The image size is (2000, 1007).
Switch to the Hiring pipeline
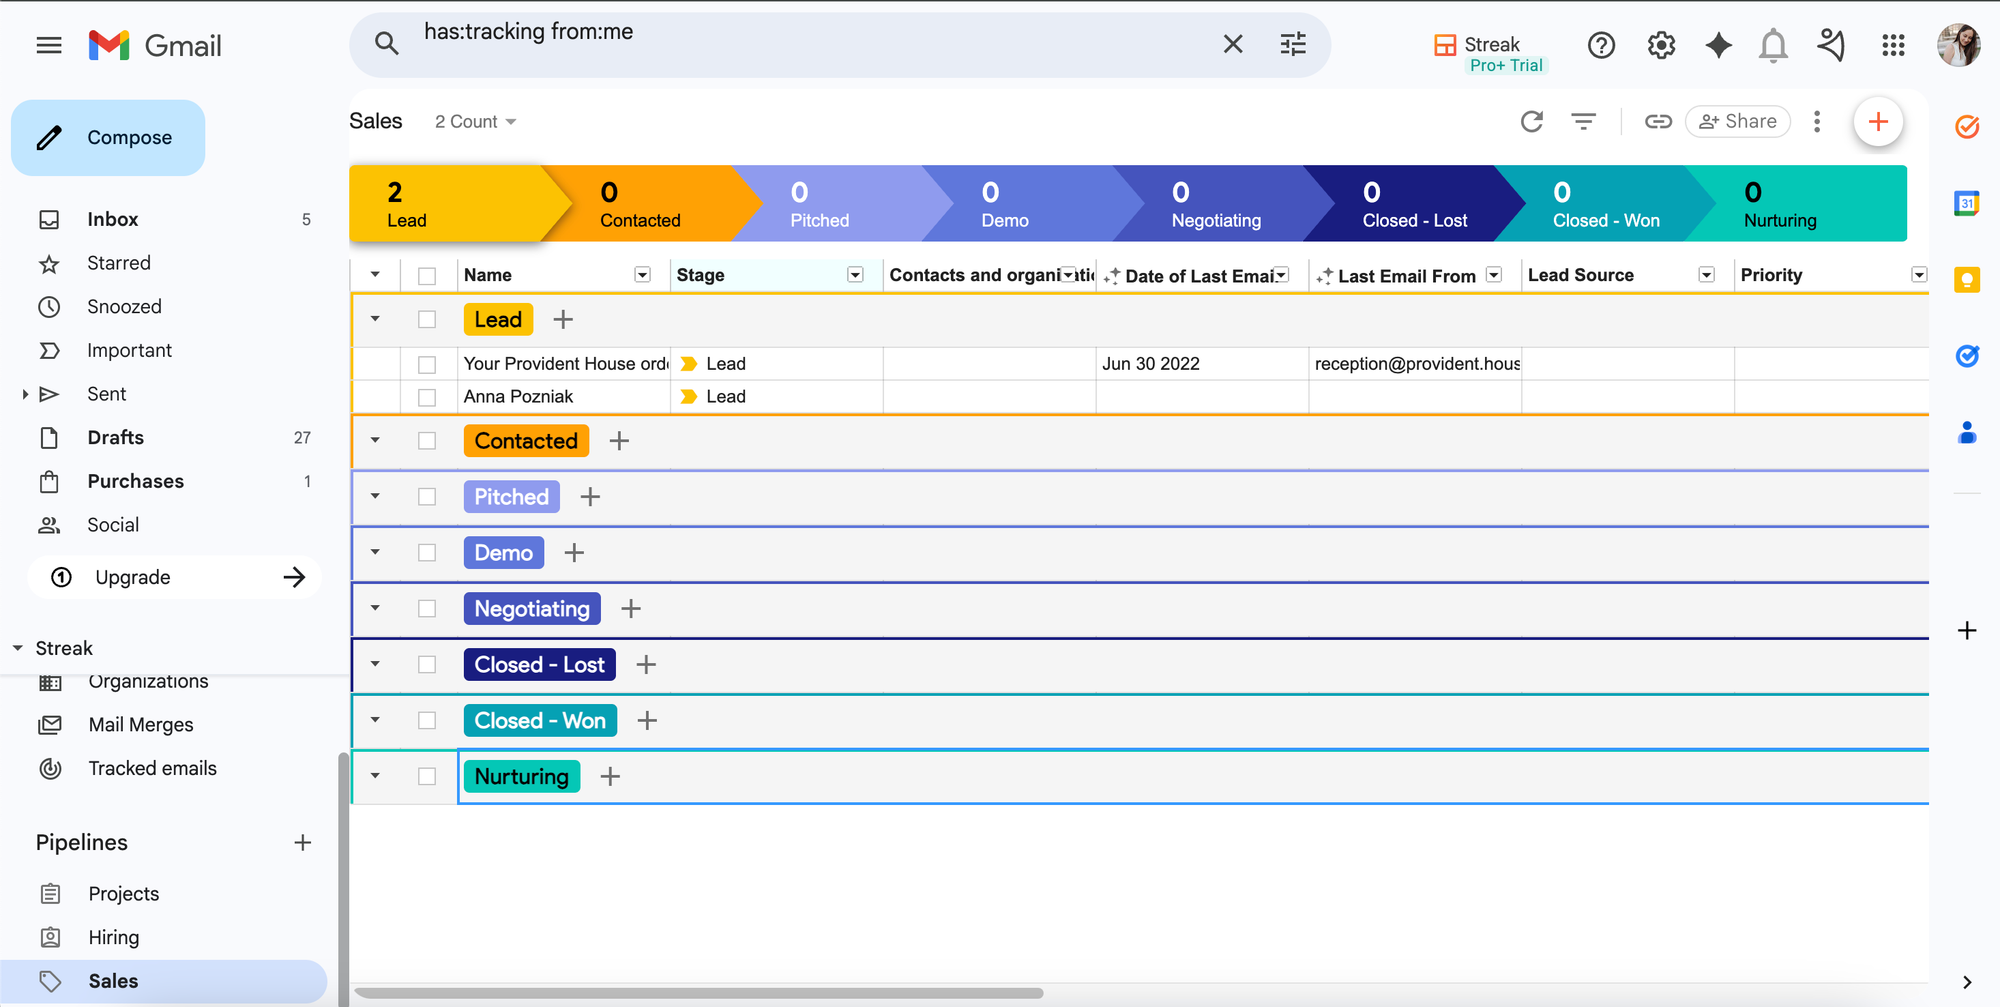click(114, 937)
